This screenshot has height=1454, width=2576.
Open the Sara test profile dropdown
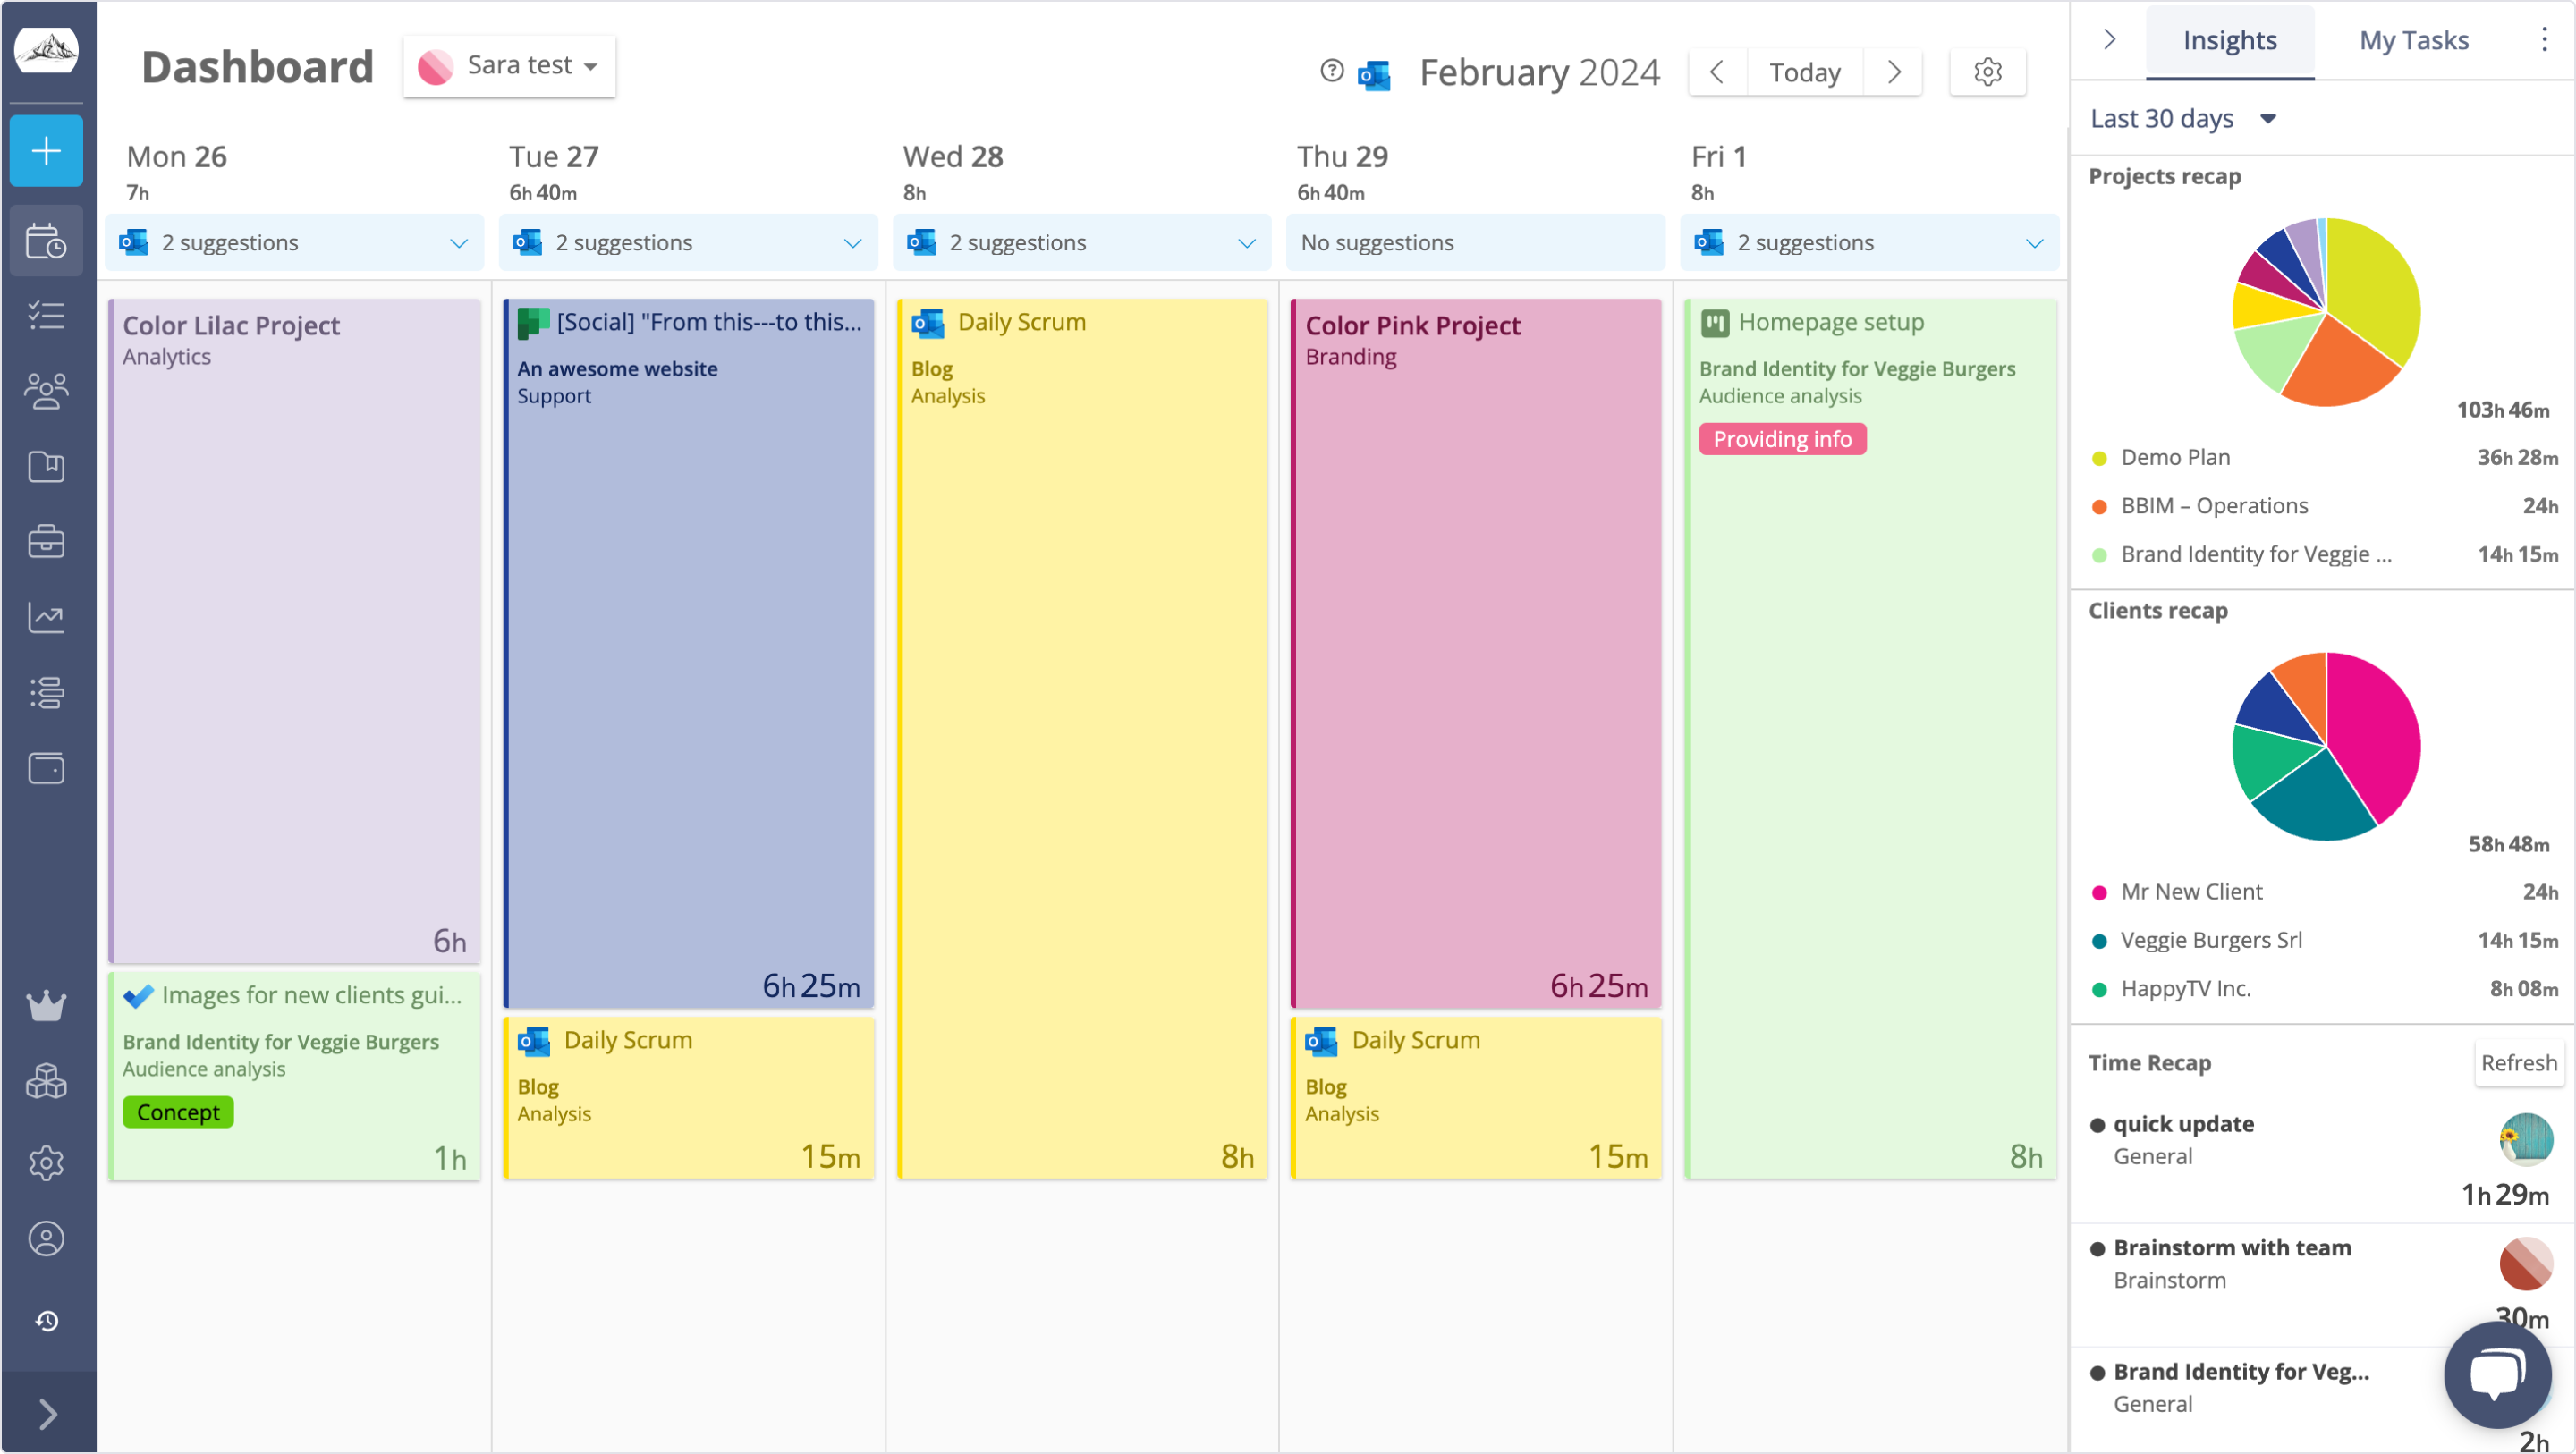click(x=509, y=66)
